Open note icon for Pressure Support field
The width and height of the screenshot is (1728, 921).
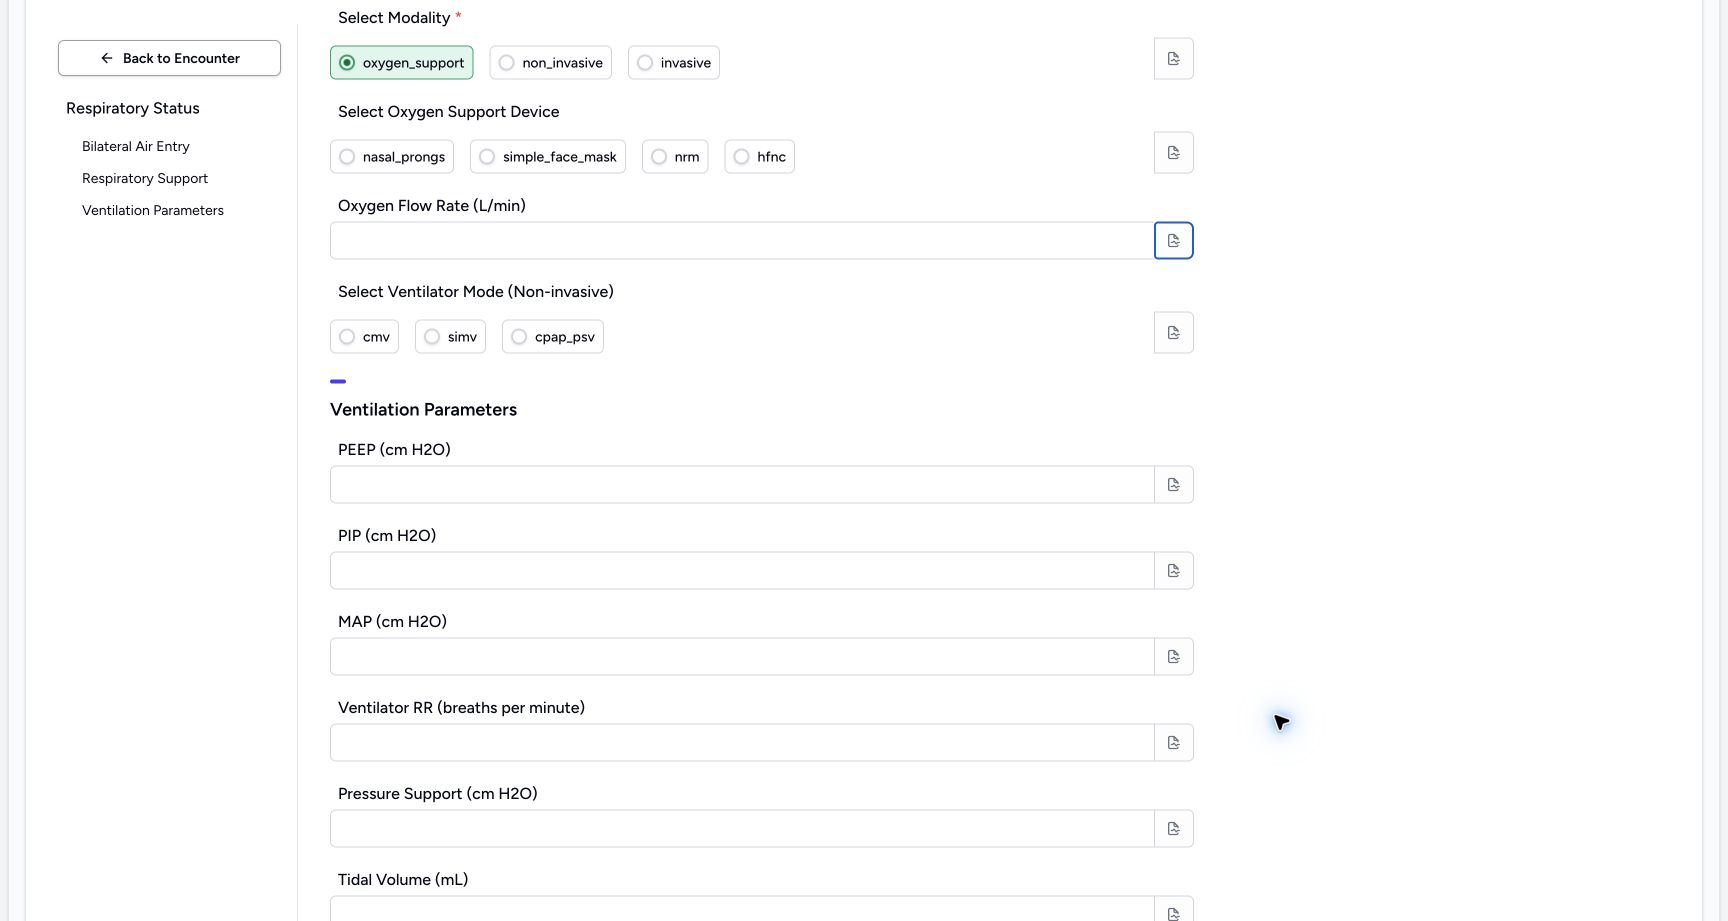pos(1173,829)
